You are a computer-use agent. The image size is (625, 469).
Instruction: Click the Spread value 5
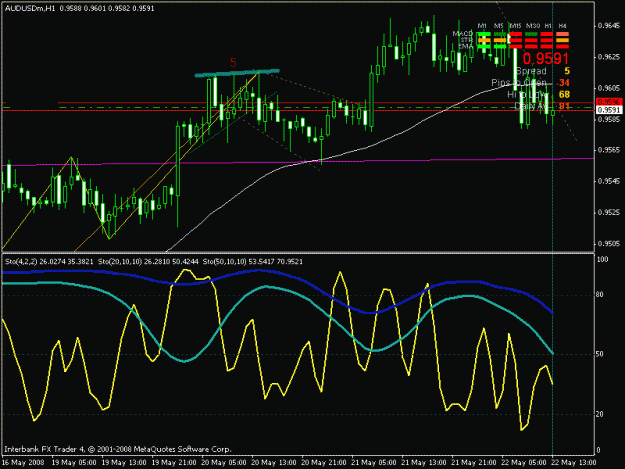click(567, 71)
